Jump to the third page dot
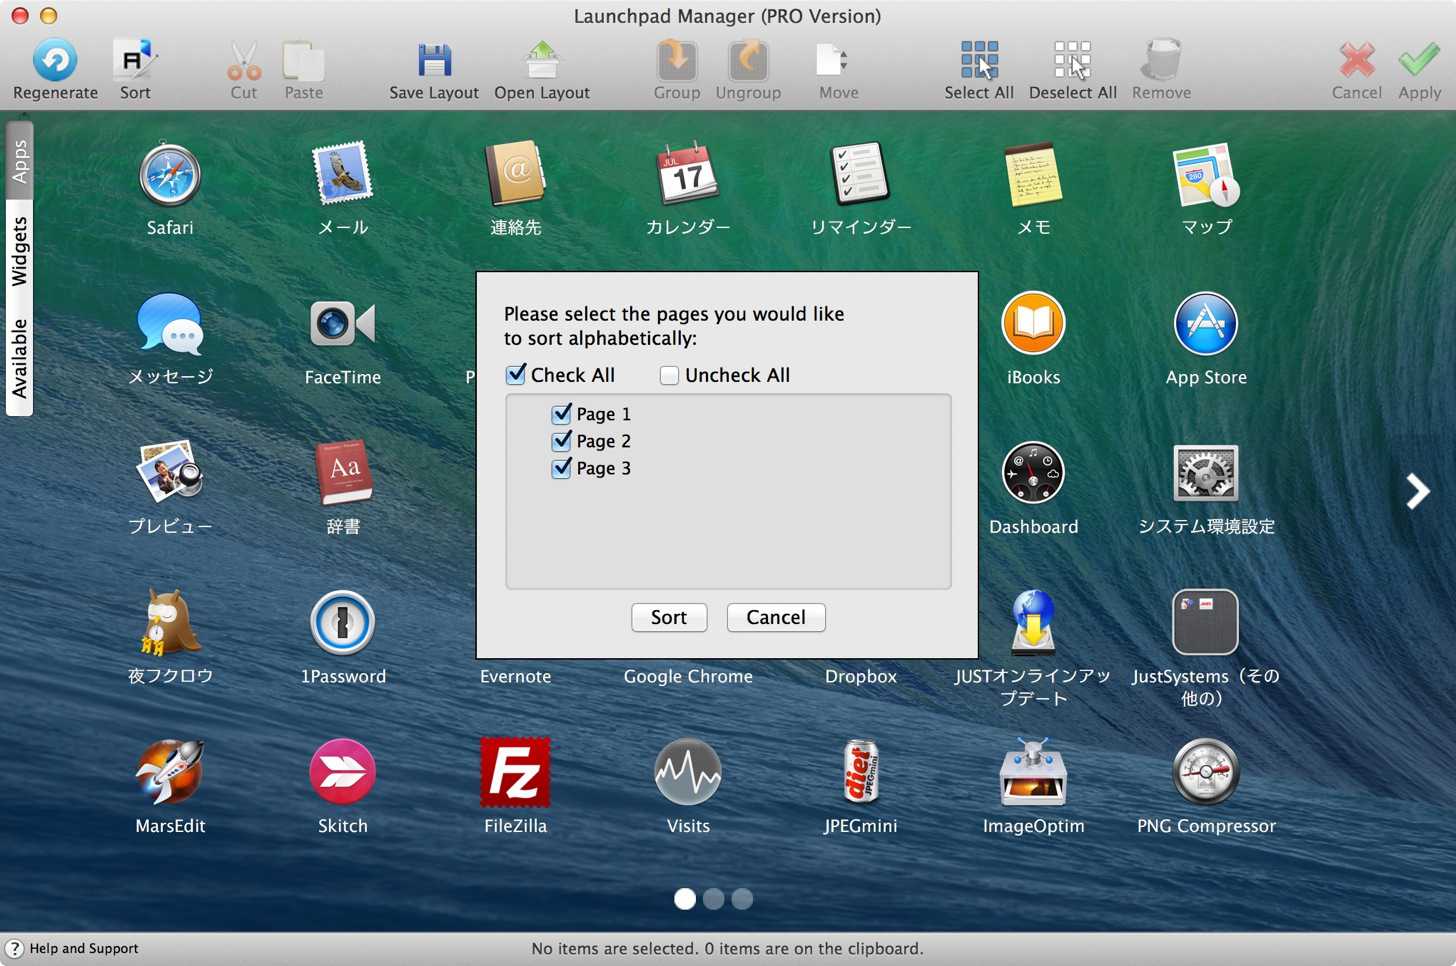Image resolution: width=1456 pixels, height=966 pixels. (742, 899)
